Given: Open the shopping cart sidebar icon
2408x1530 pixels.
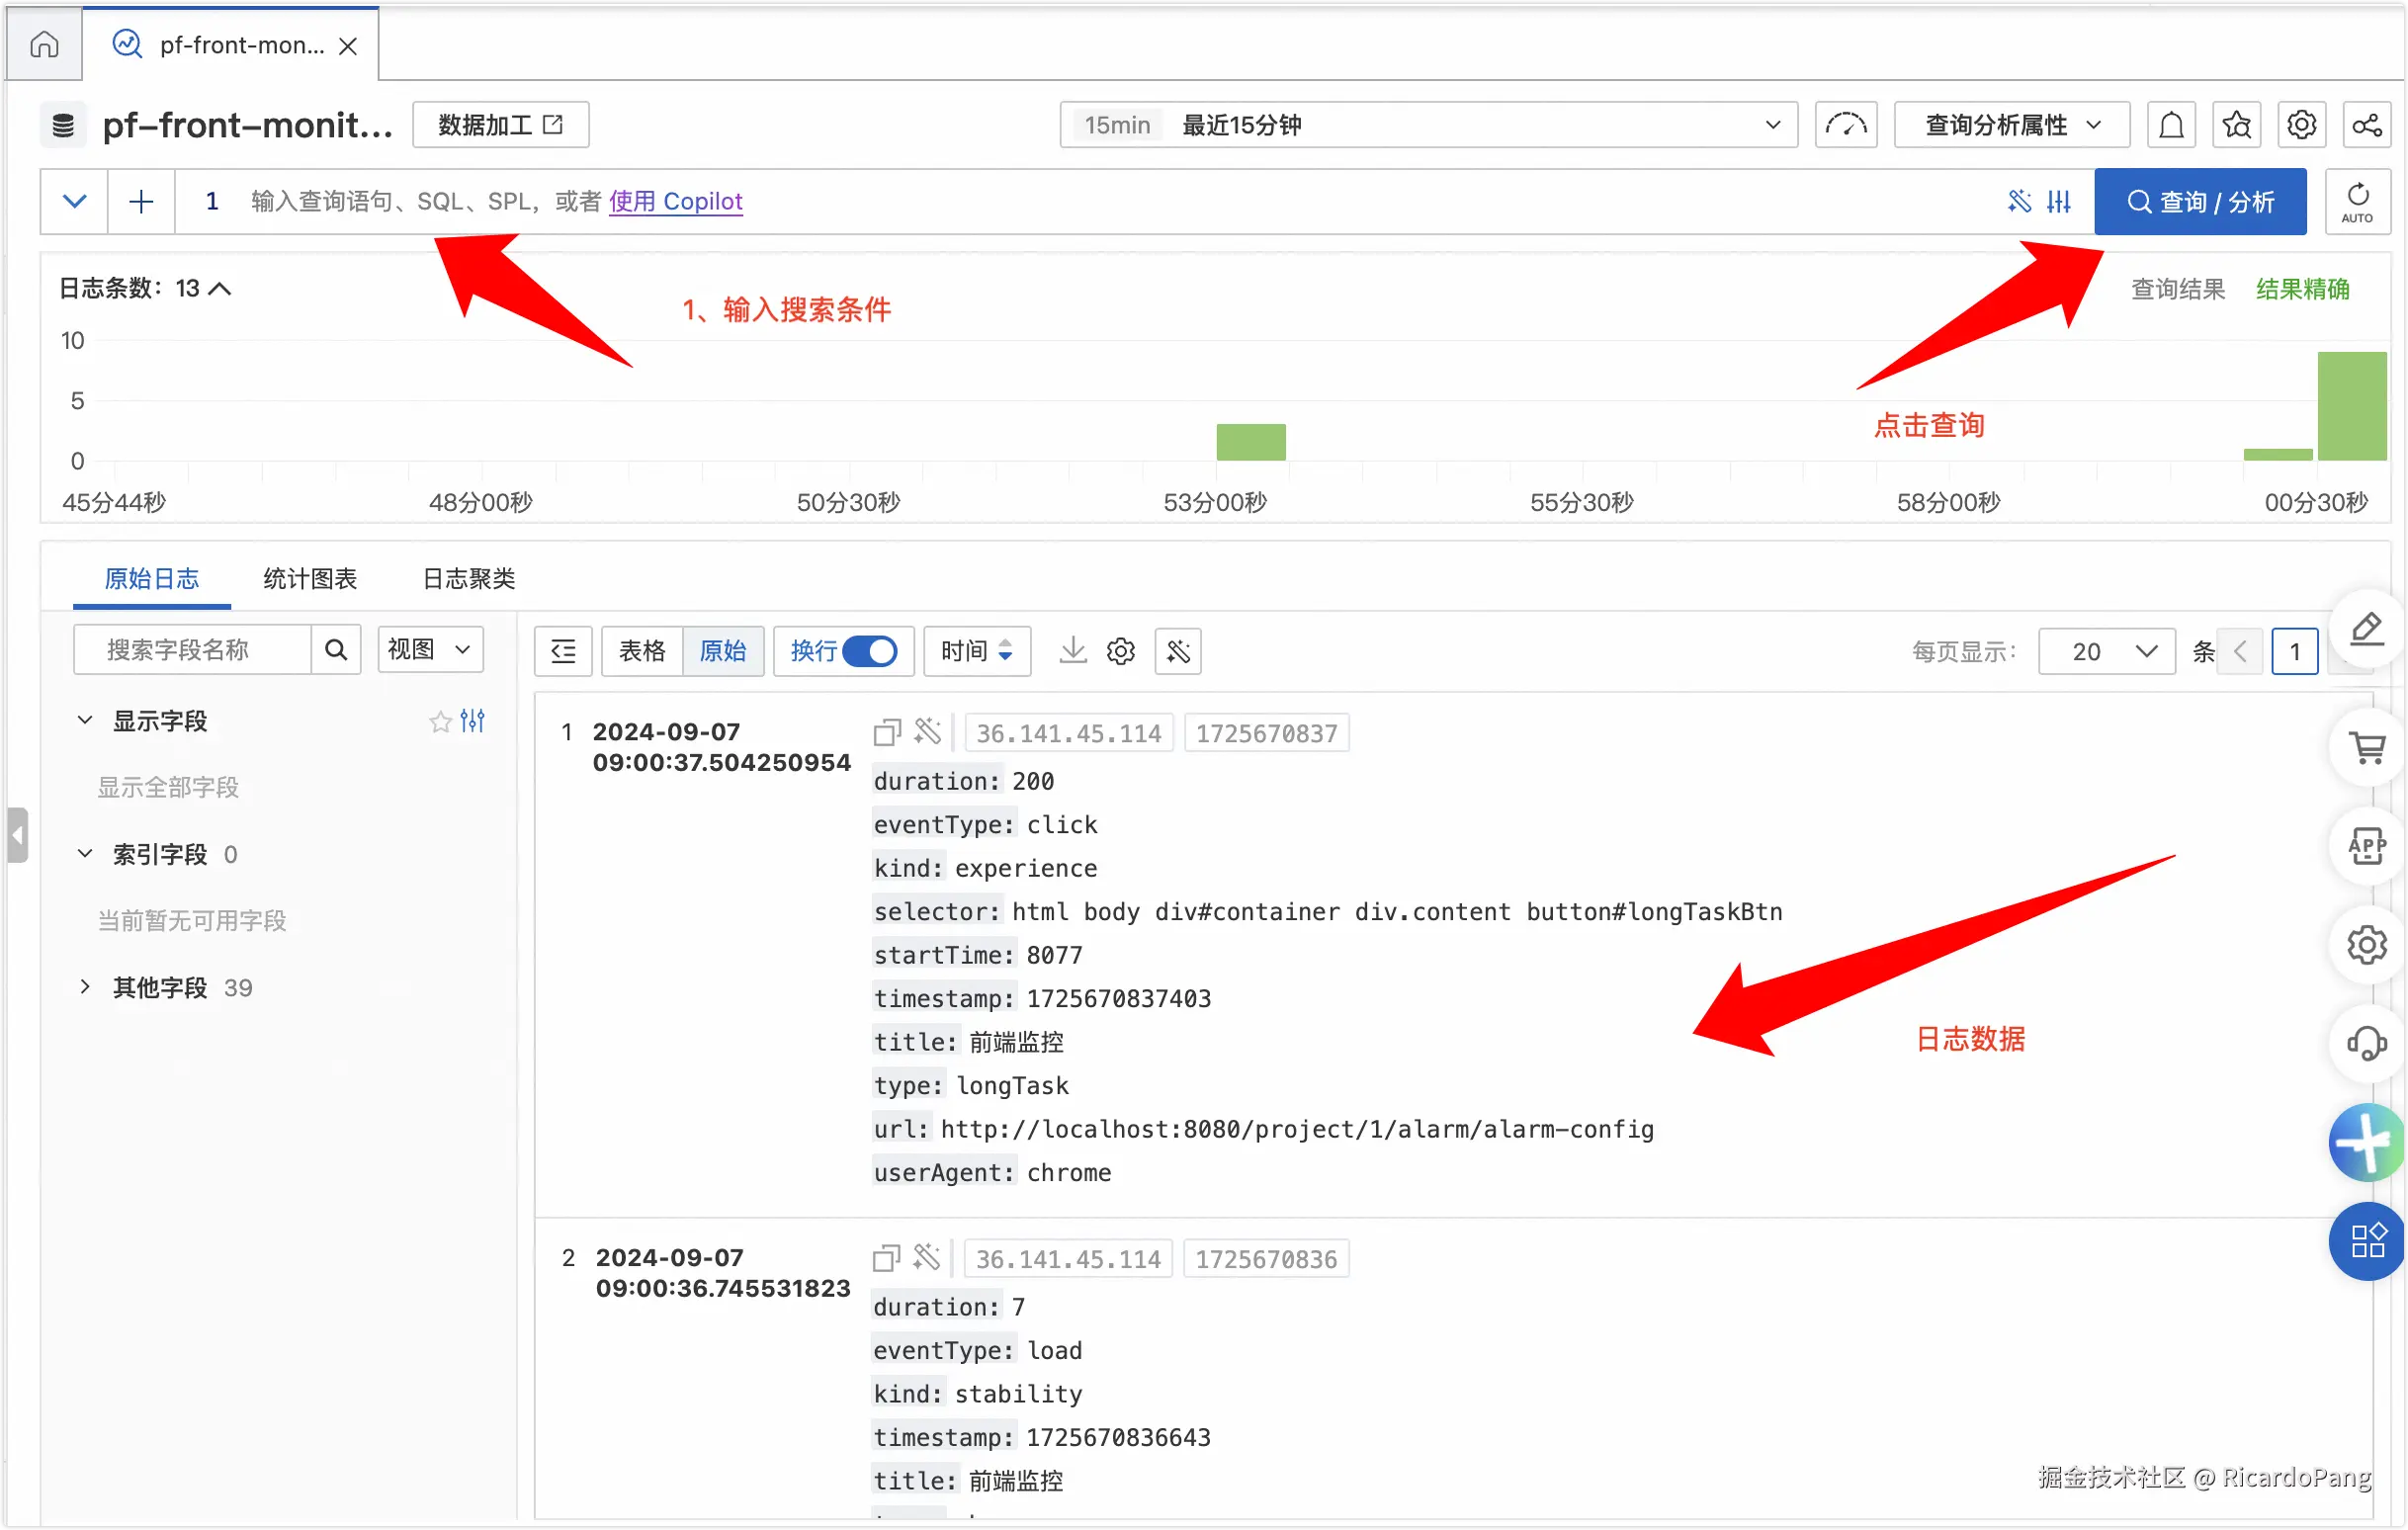Looking at the screenshot, I should (x=2367, y=748).
